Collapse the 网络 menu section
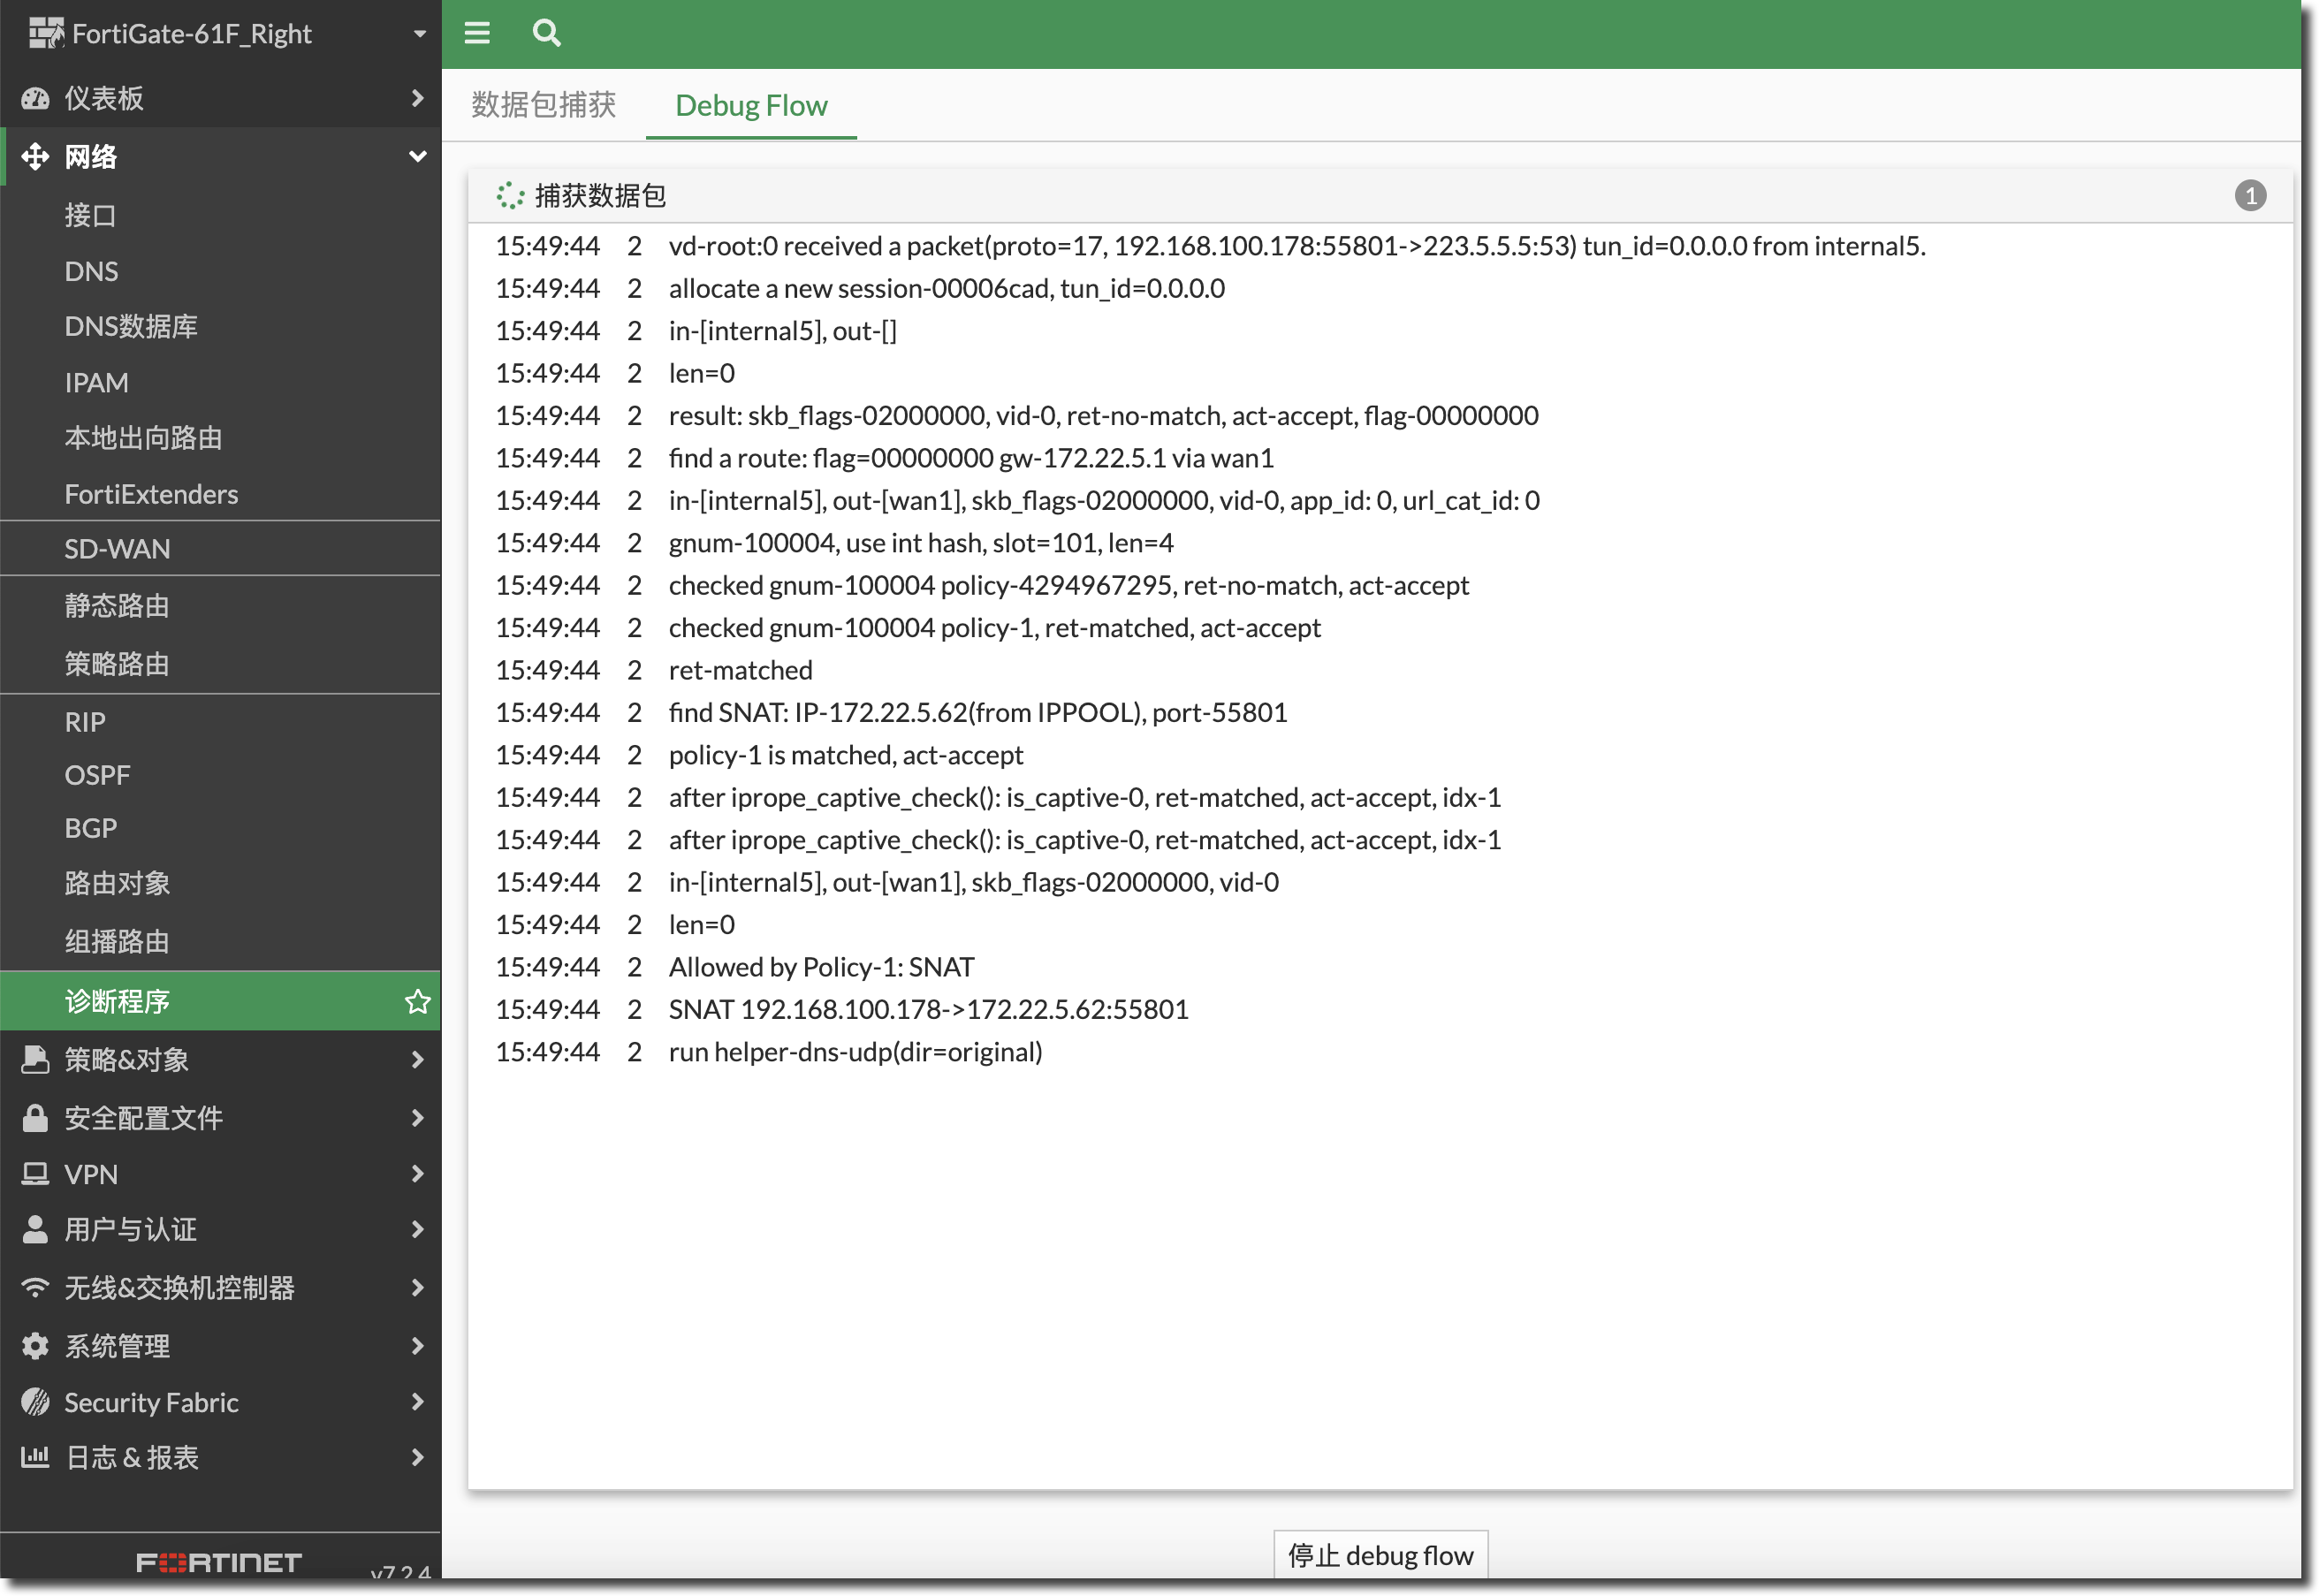 tap(418, 157)
